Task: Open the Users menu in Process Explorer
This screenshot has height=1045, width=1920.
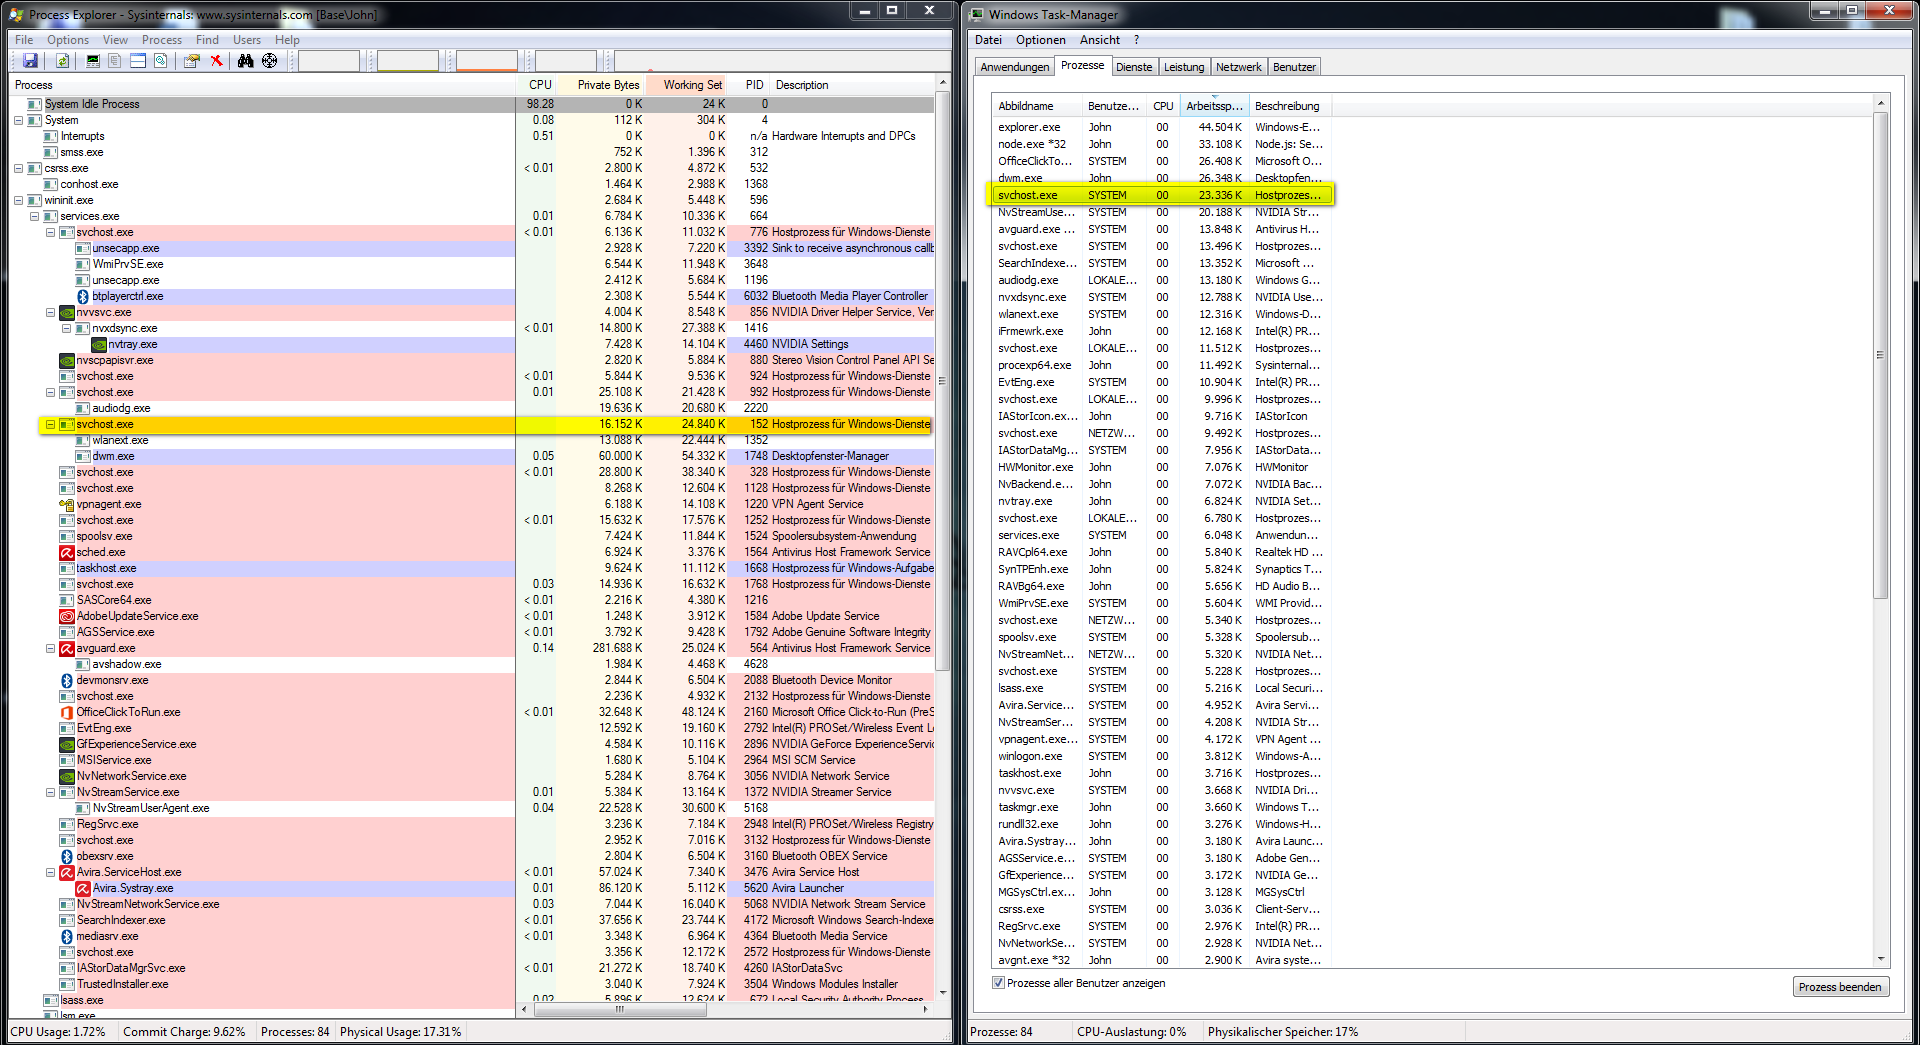Action: coord(247,40)
